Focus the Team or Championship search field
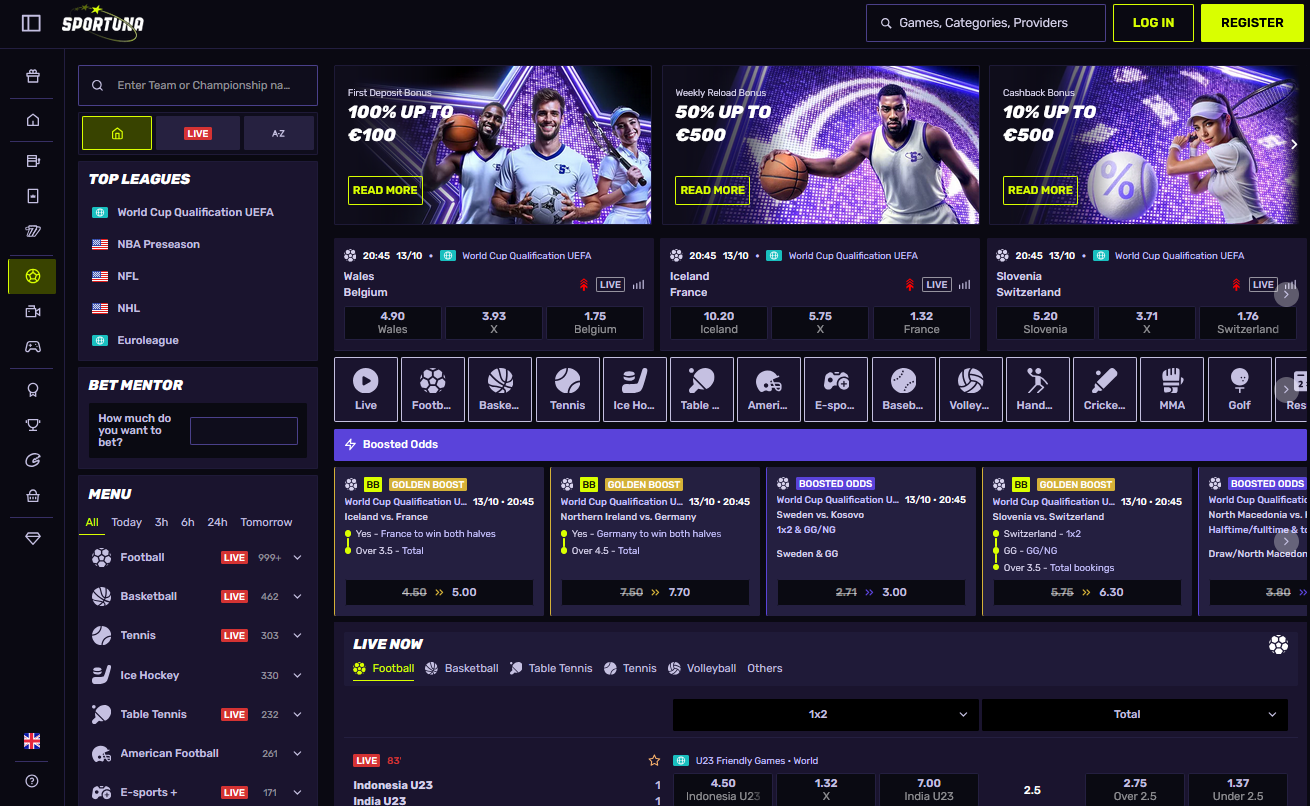The image size is (1310, 806). (198, 86)
